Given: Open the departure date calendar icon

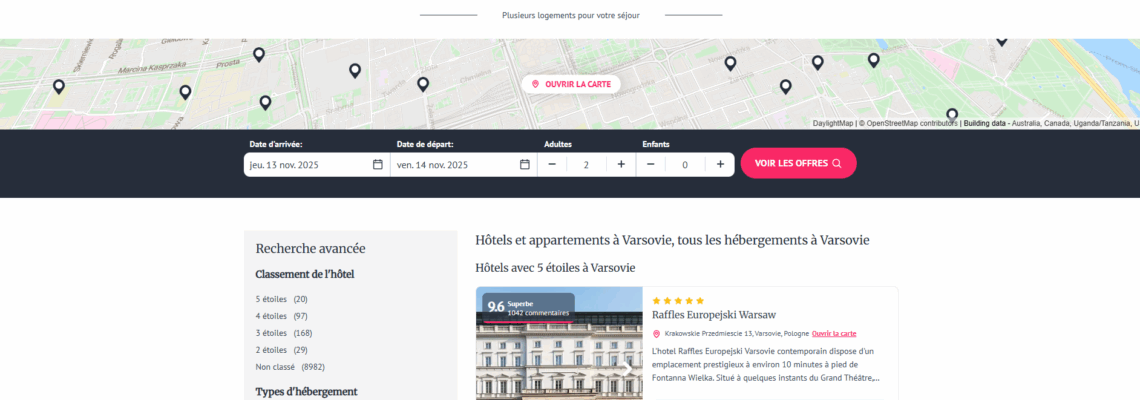Looking at the screenshot, I should [524, 164].
